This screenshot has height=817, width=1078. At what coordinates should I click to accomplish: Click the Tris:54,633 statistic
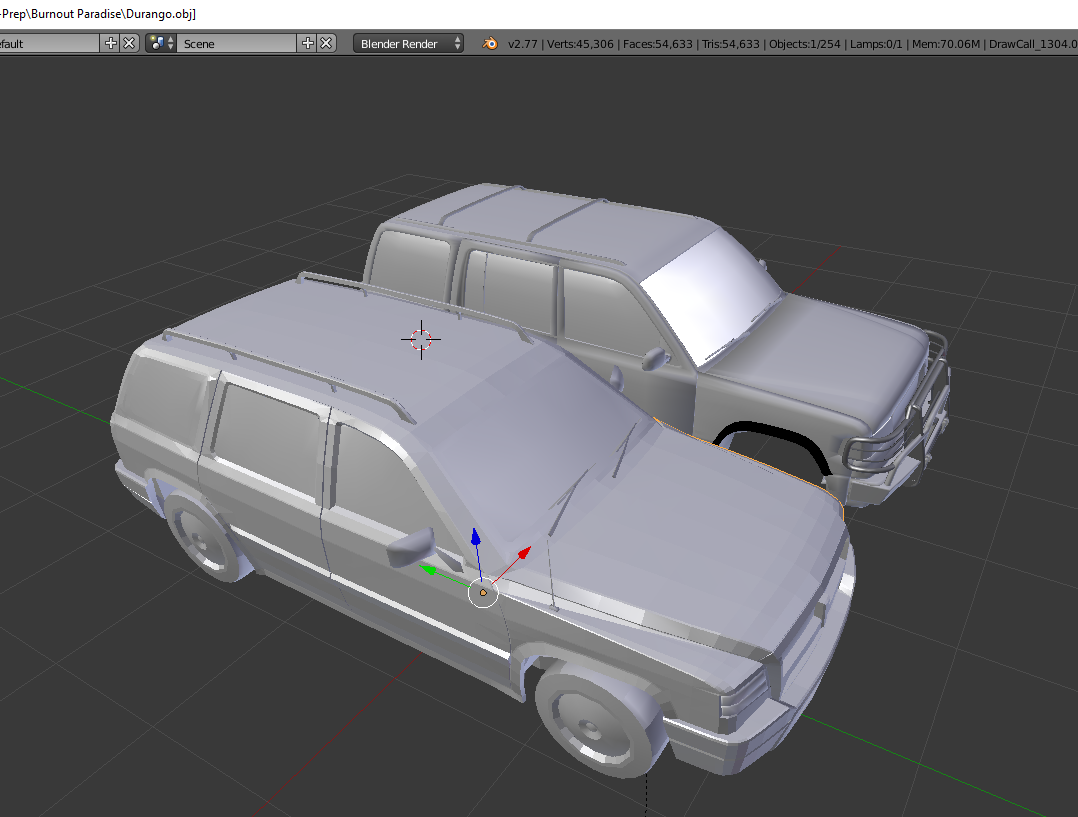(x=731, y=44)
